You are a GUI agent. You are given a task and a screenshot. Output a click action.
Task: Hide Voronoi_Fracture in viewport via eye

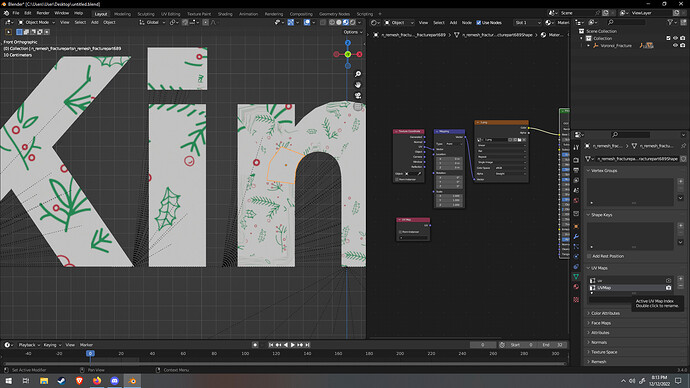tap(675, 45)
